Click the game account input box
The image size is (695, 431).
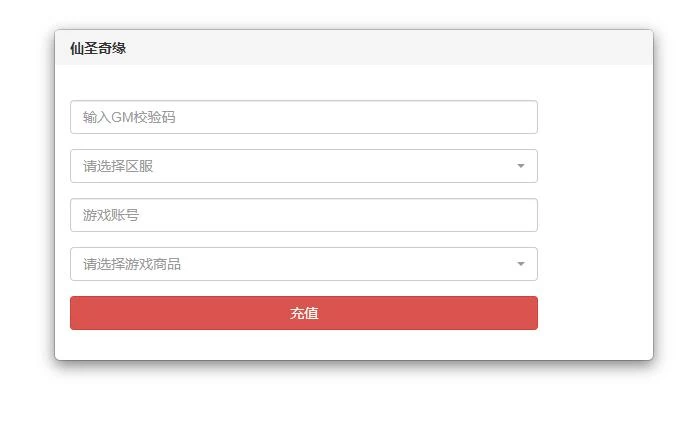[x=303, y=215]
